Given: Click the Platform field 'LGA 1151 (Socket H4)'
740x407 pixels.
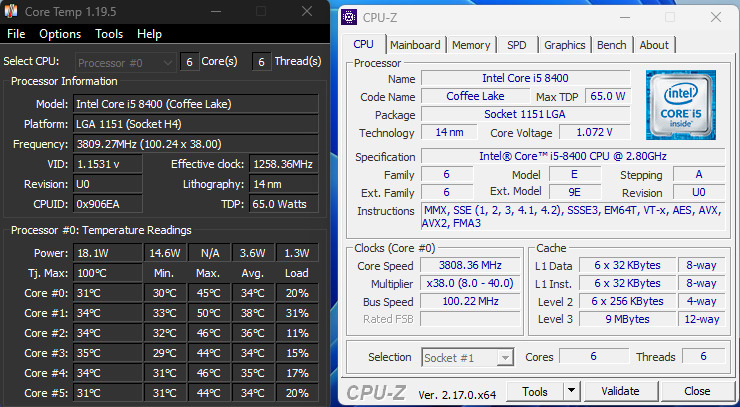Looking at the screenshot, I should point(196,124).
